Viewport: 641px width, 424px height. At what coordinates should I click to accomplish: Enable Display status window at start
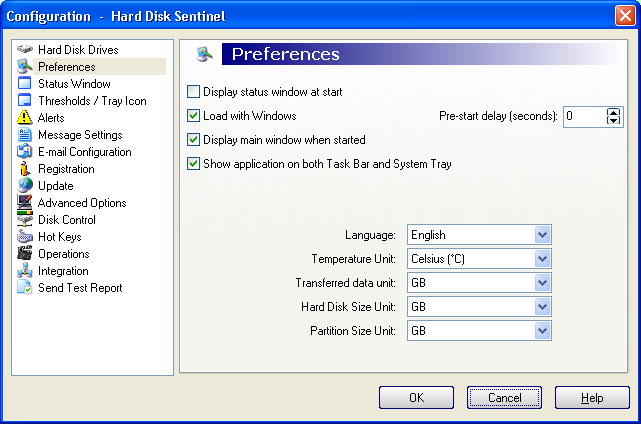point(193,92)
